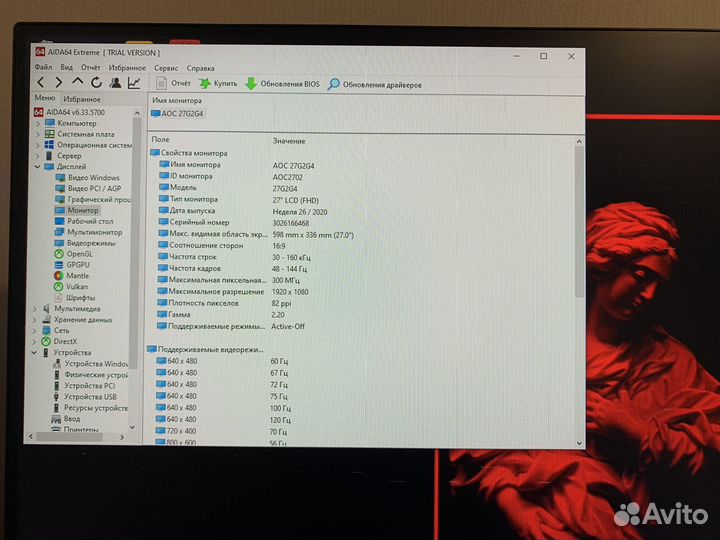
Task: Expand the Компьютер tree node
Action: click(x=37, y=123)
